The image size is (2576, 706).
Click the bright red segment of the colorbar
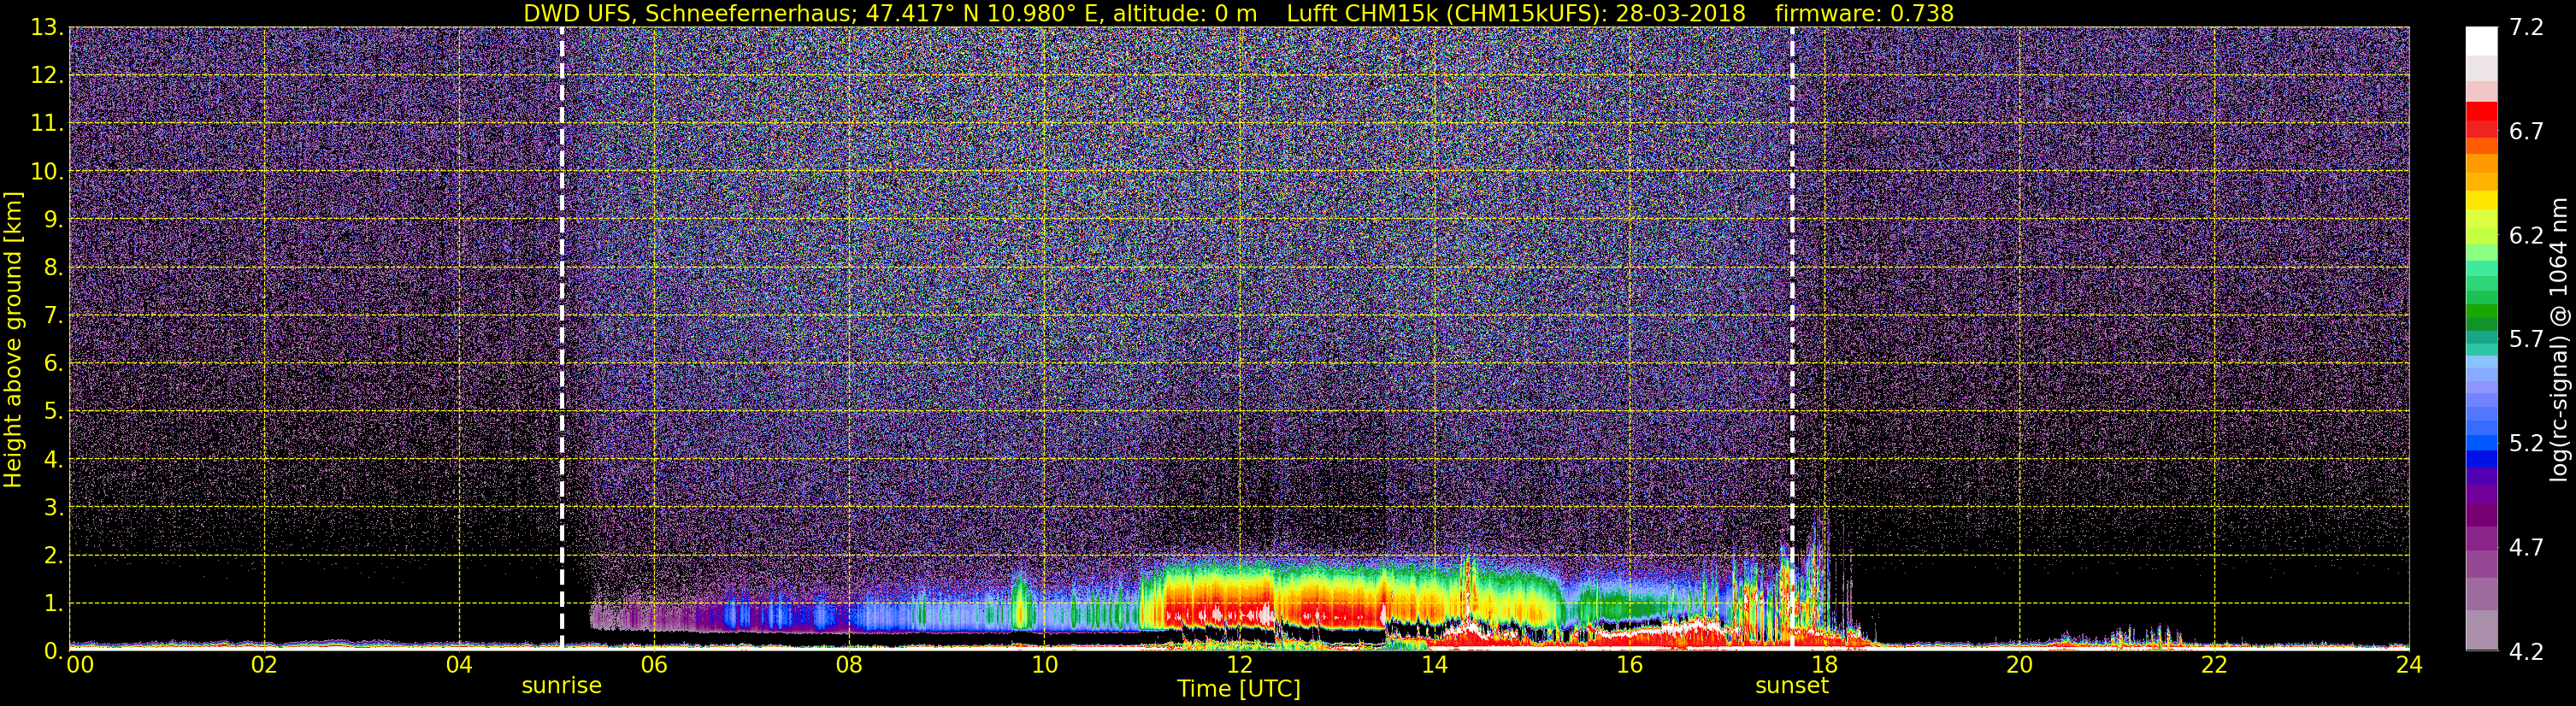coord(2481,111)
